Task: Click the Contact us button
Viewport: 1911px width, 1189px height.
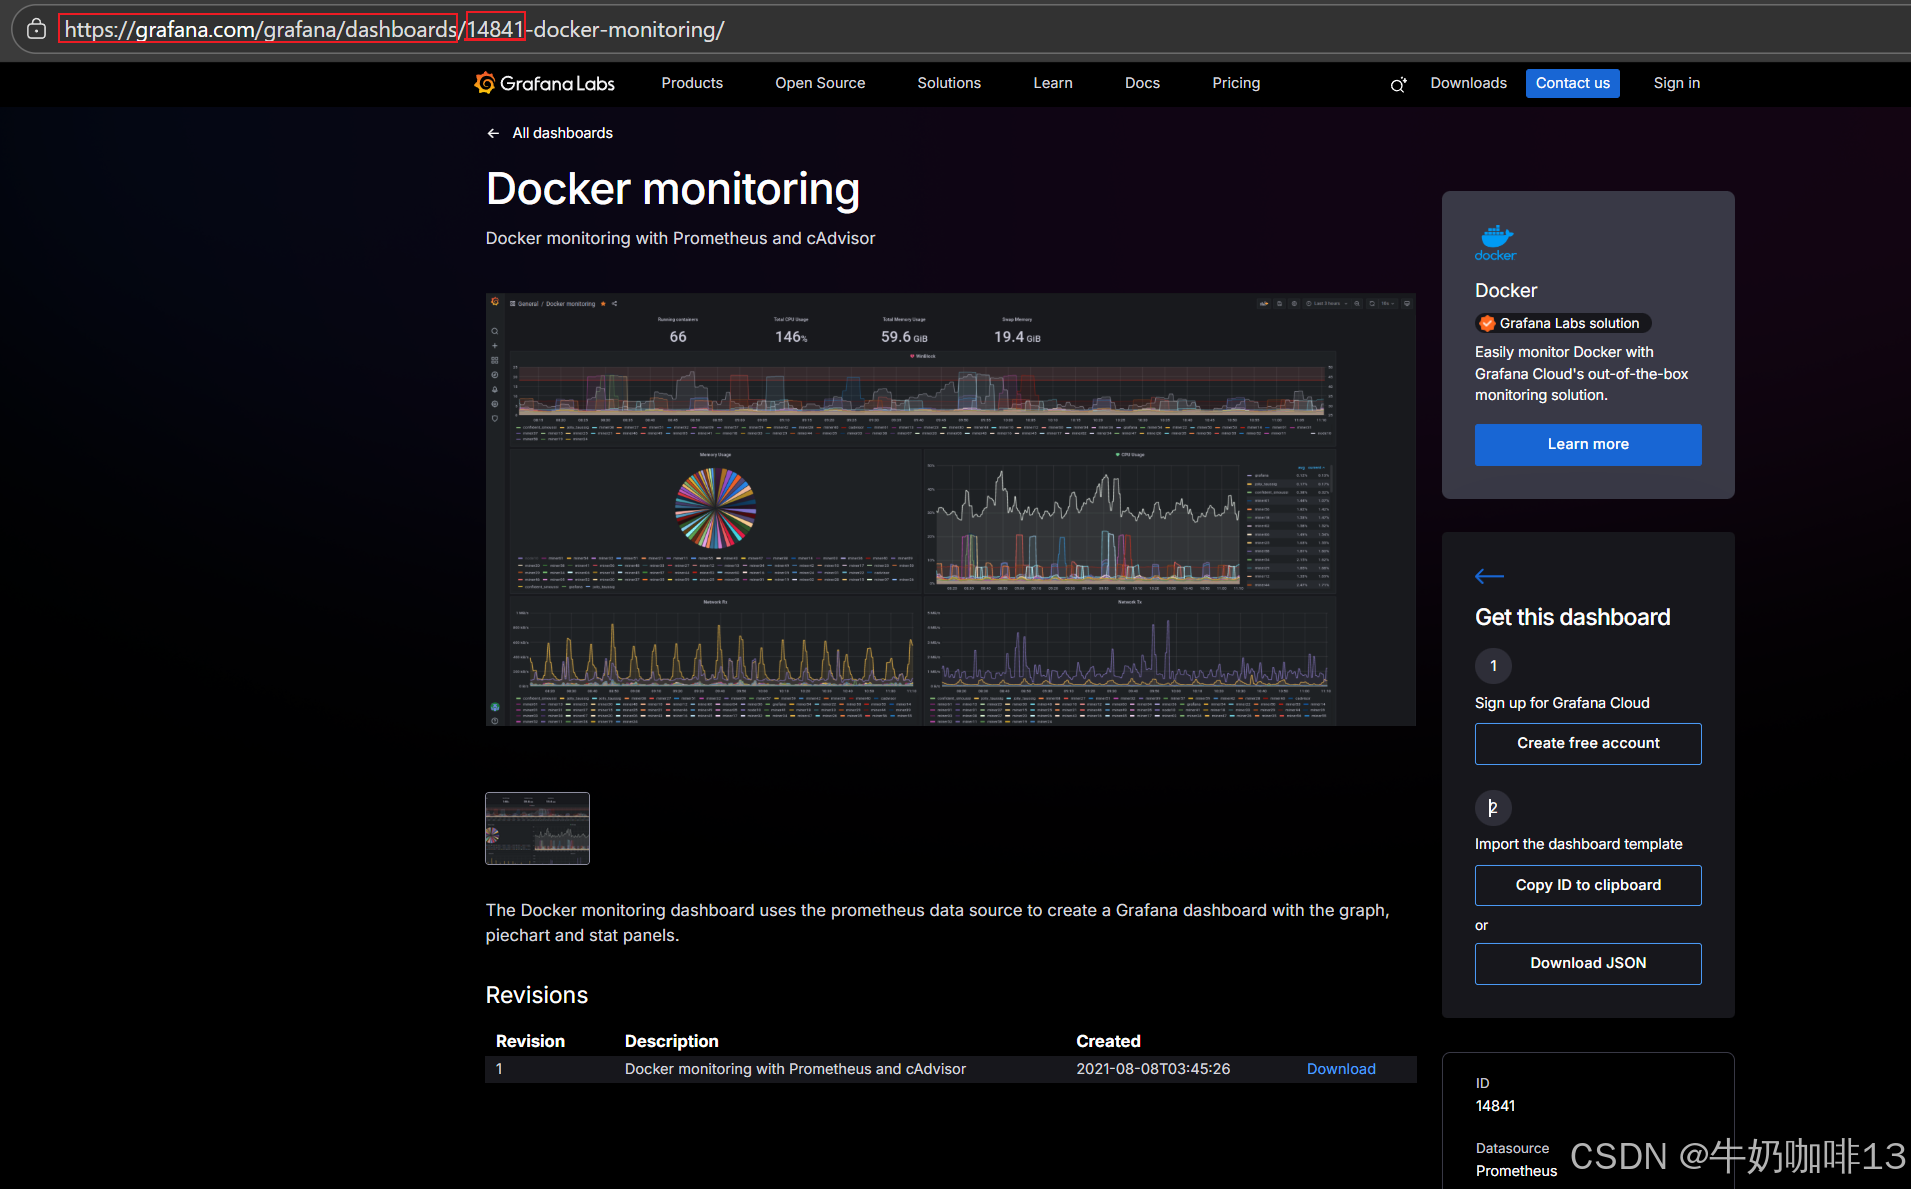Action: point(1572,83)
